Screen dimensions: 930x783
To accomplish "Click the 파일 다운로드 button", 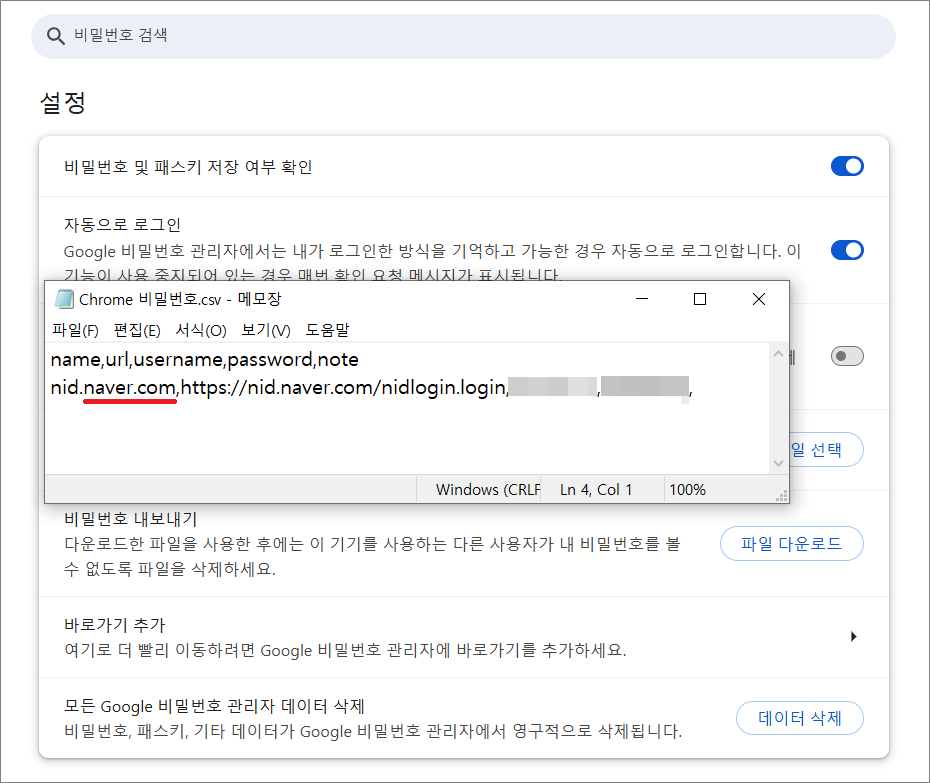I will 791,543.
